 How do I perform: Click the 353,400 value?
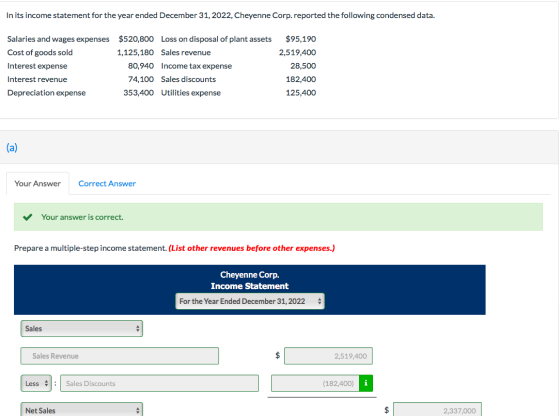point(139,93)
